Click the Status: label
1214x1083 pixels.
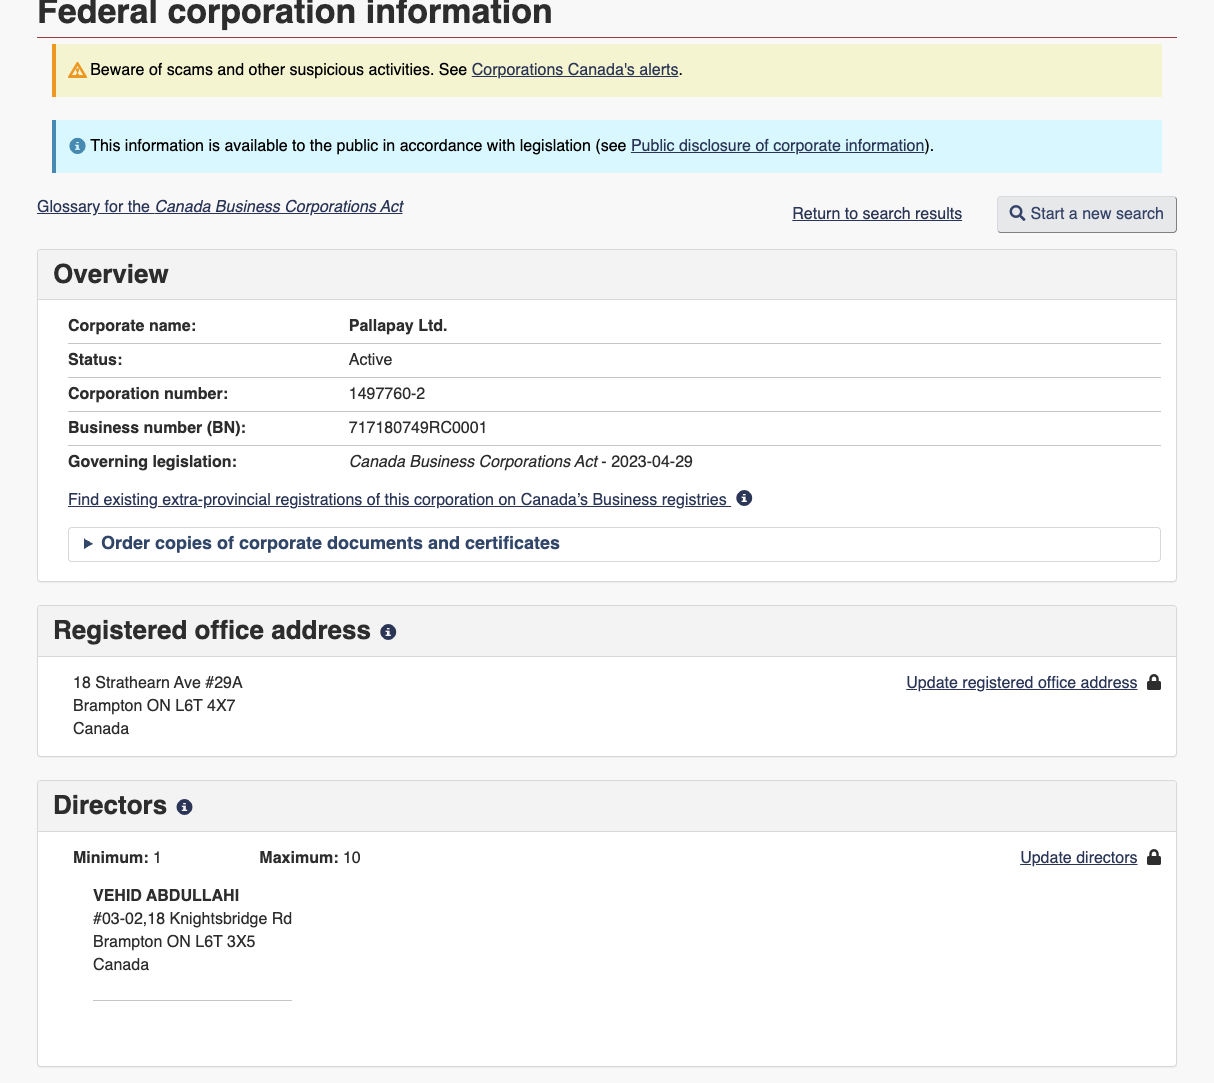pyautogui.click(x=95, y=360)
